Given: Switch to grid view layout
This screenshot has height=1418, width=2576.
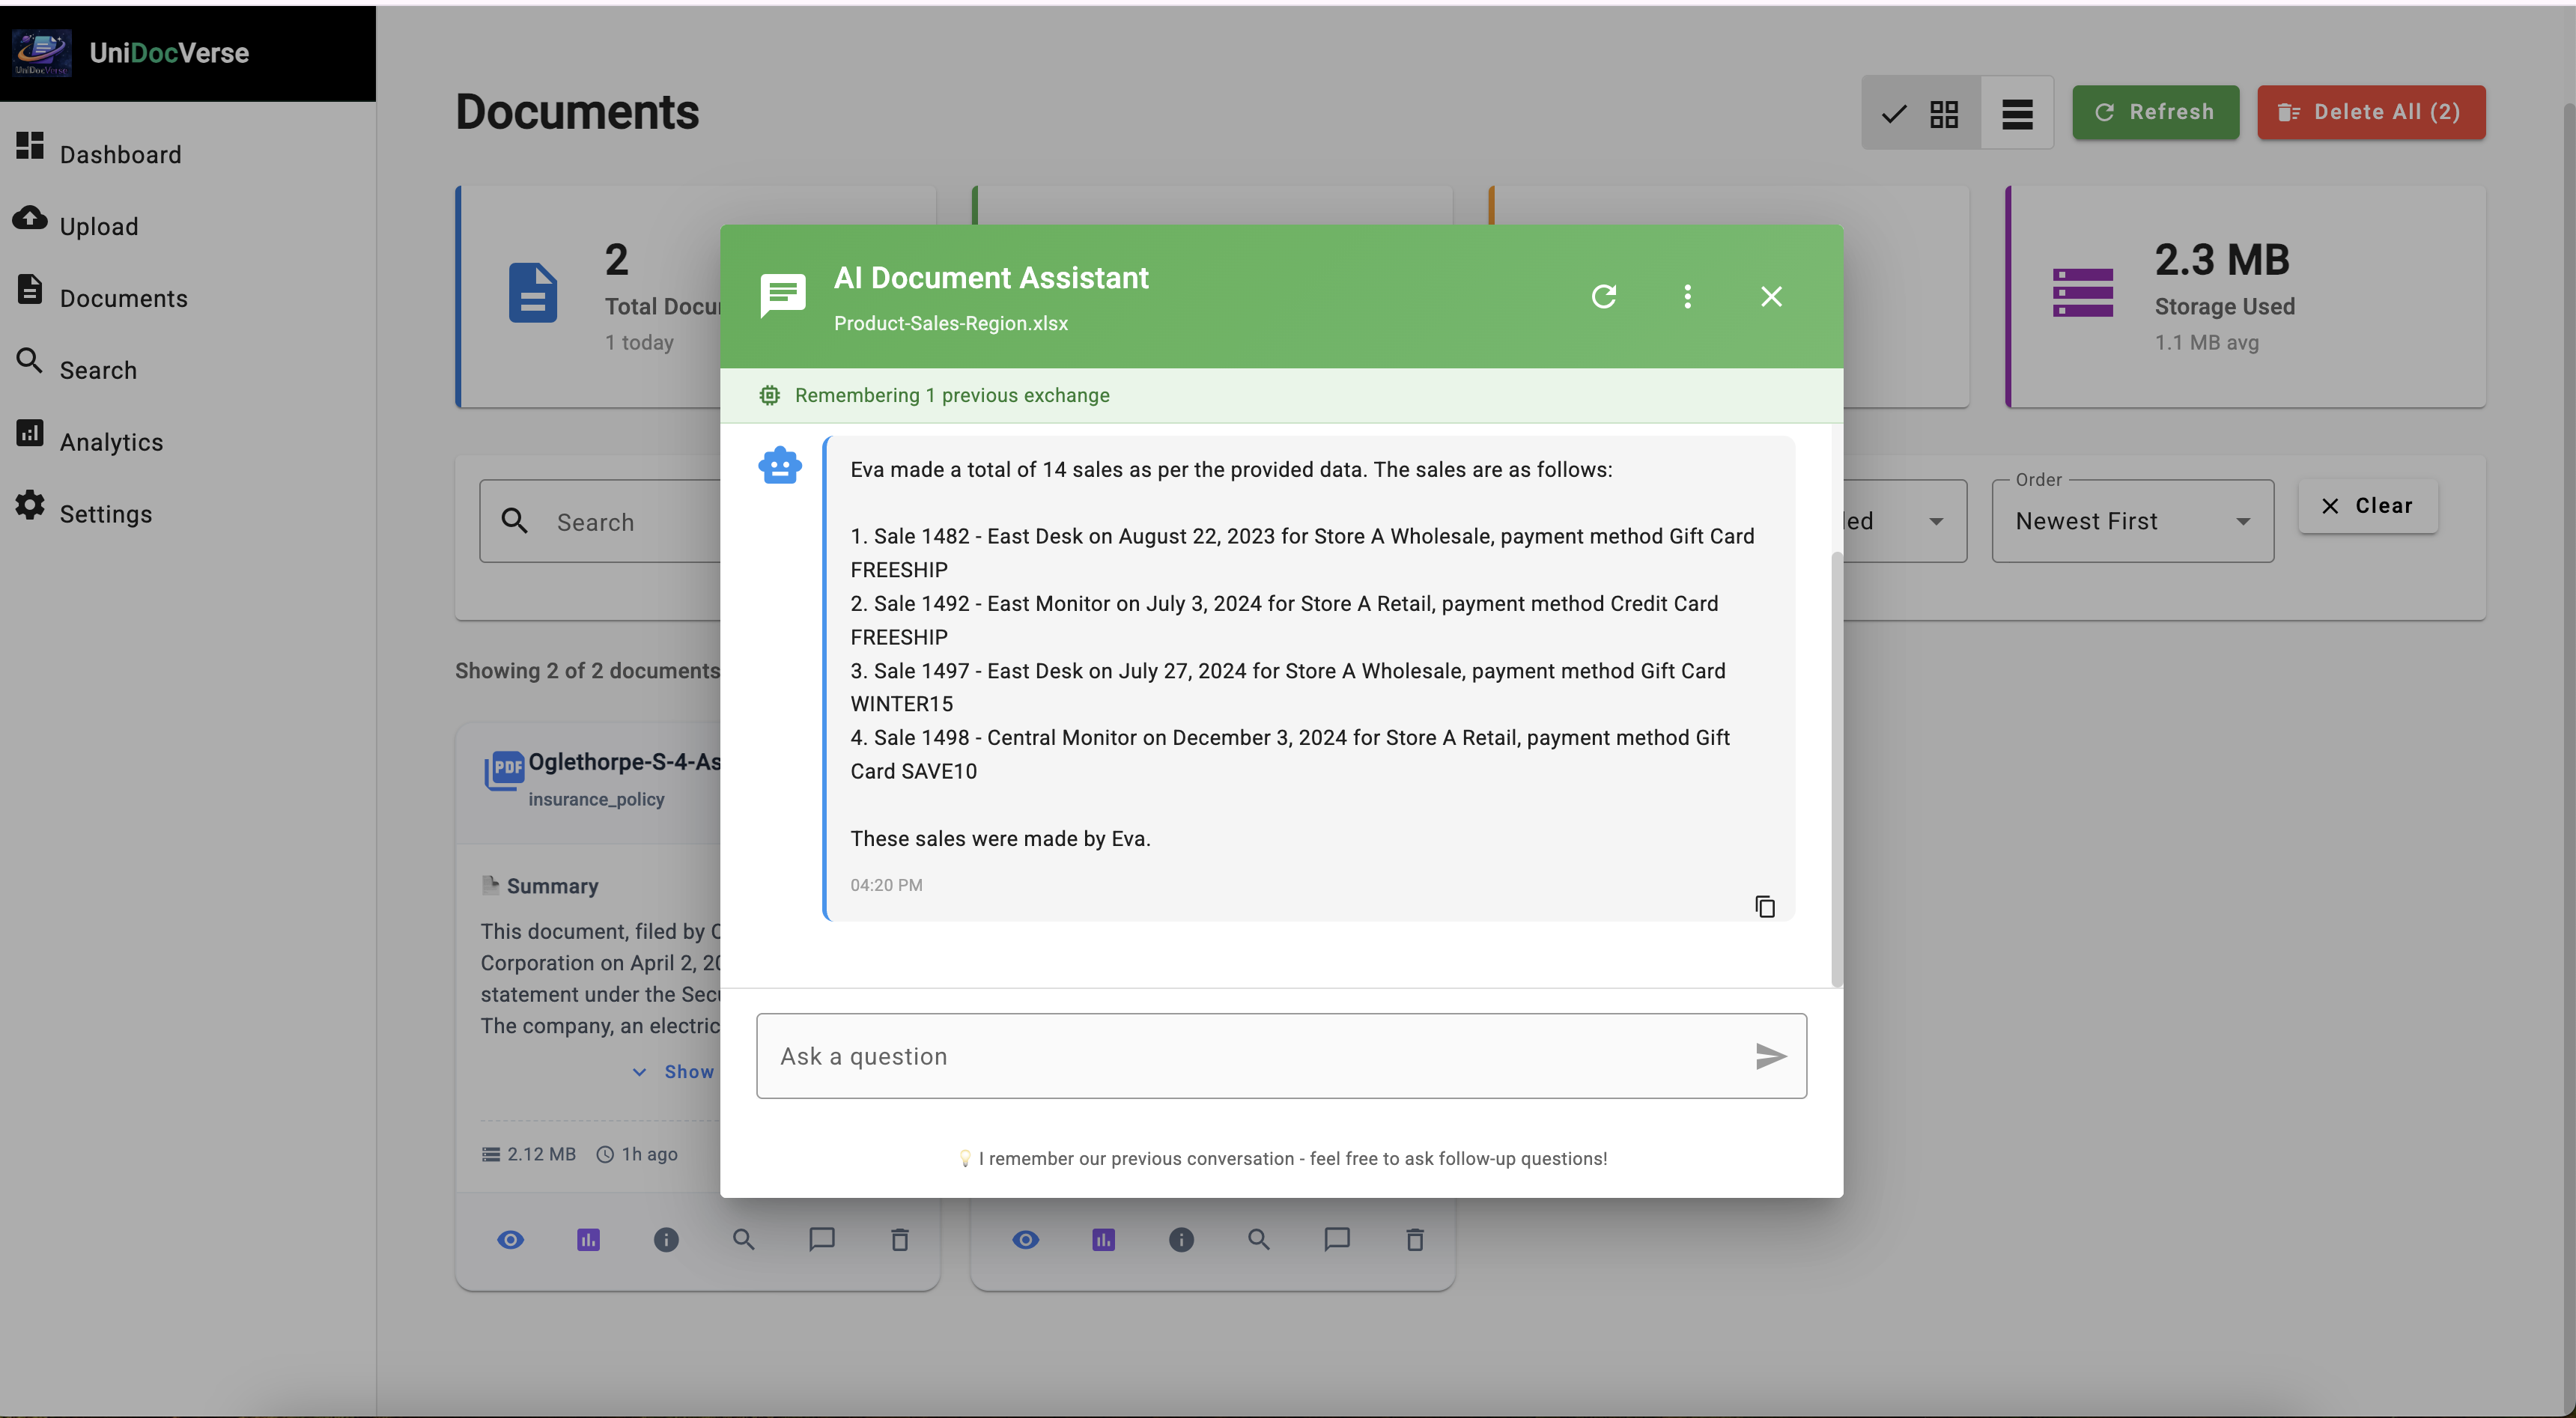Looking at the screenshot, I should pos(1944,113).
